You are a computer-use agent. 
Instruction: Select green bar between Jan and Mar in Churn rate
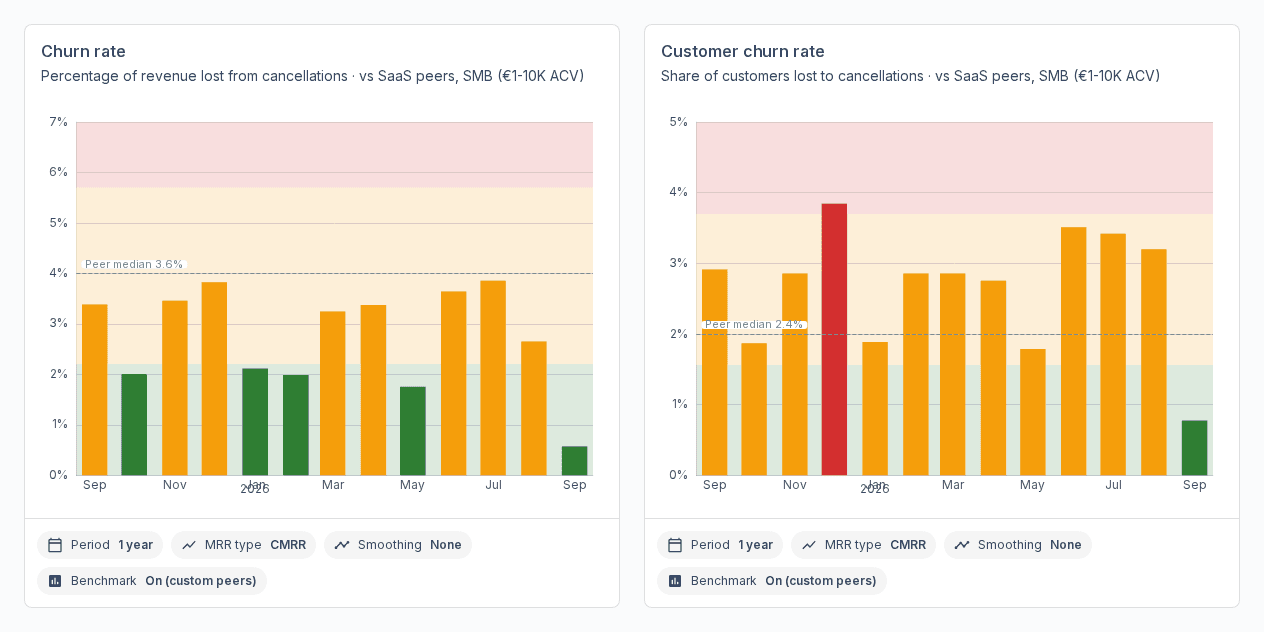296,425
